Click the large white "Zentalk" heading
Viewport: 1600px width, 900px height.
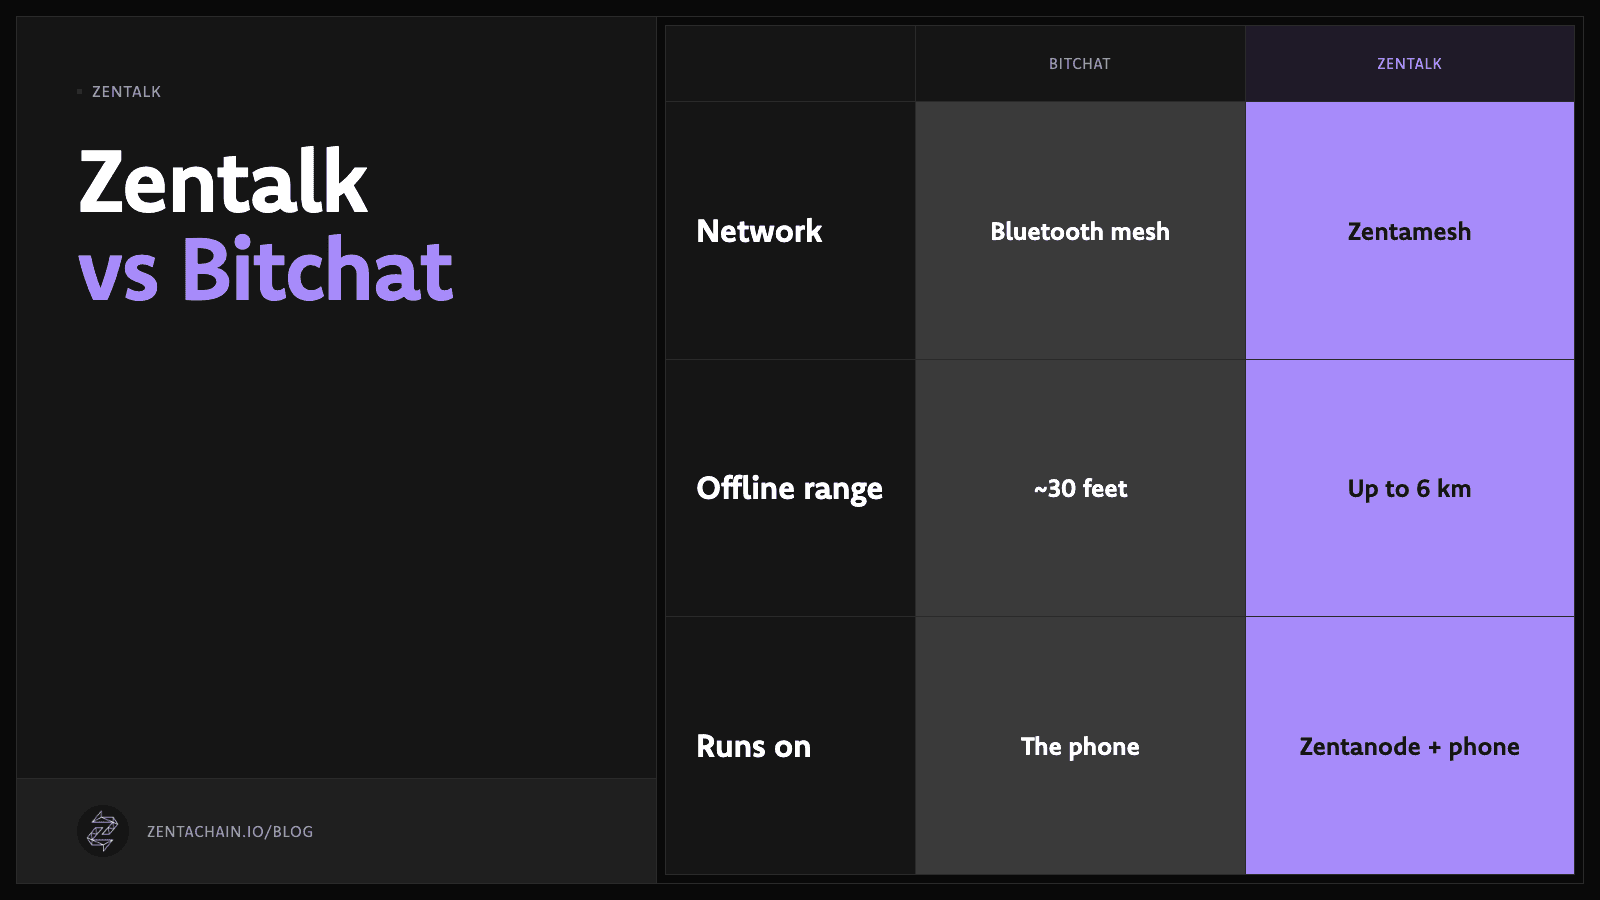[223, 181]
